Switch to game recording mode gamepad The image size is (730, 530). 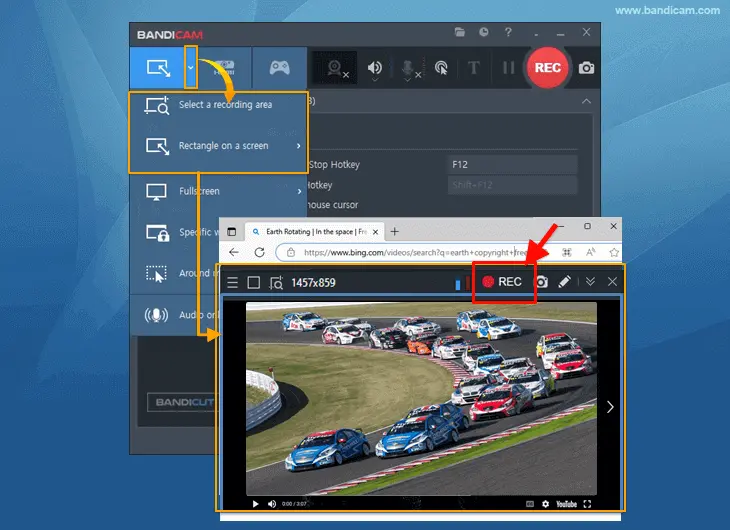click(279, 68)
